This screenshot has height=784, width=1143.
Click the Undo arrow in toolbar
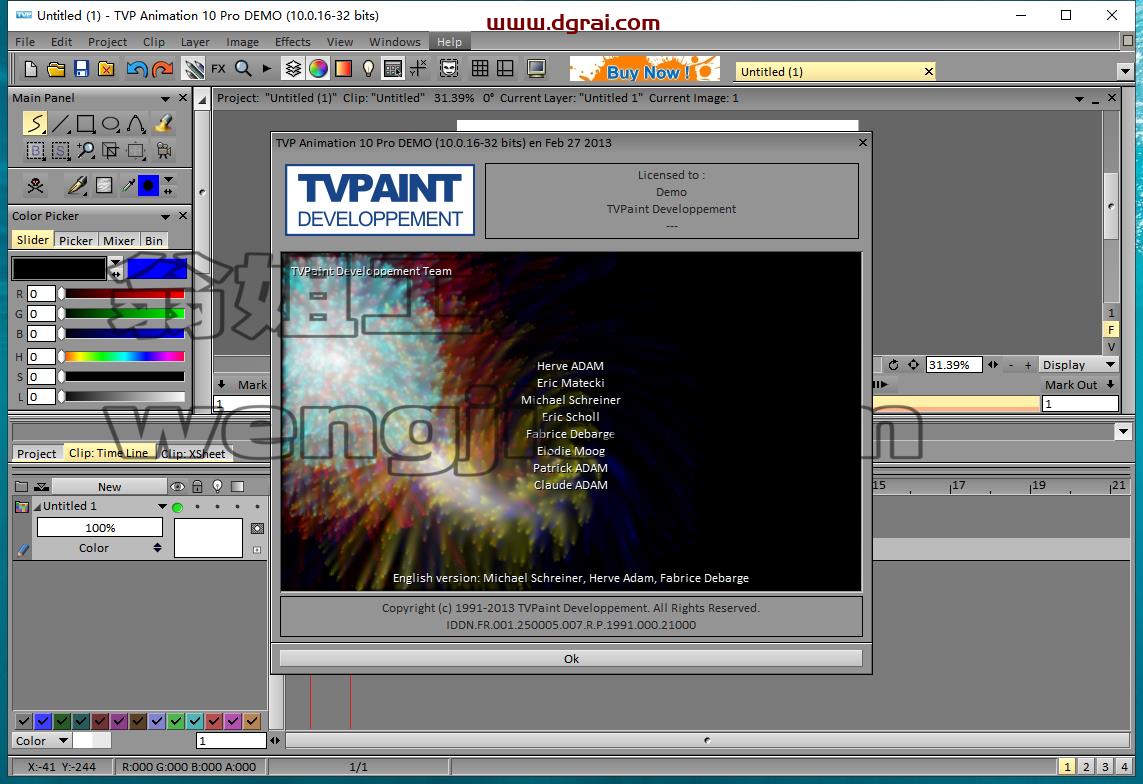tap(136, 69)
